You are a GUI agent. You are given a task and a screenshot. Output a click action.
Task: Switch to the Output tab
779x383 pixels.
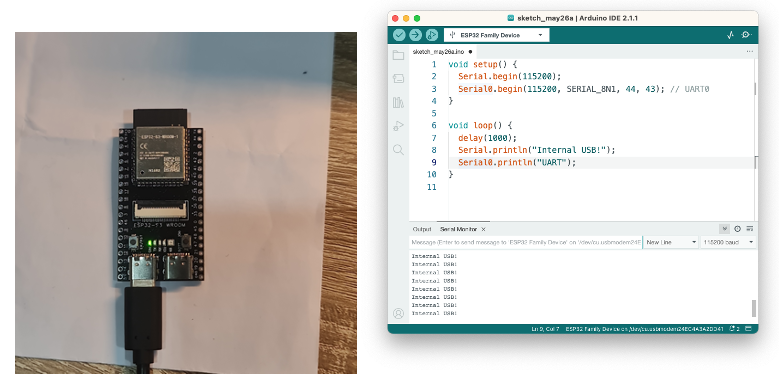point(422,230)
